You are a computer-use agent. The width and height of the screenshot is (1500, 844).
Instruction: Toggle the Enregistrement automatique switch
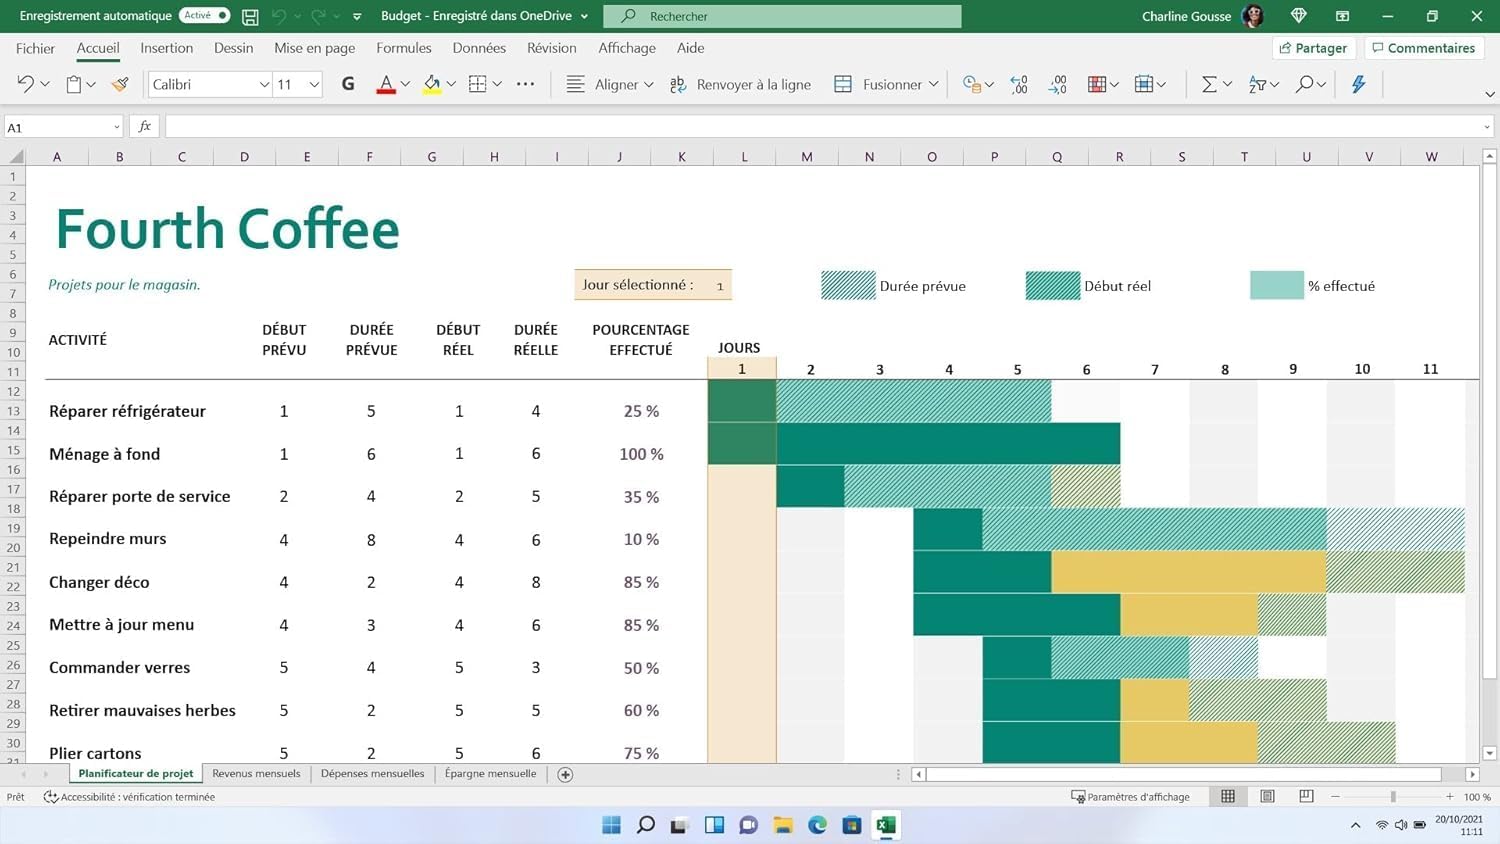[204, 16]
